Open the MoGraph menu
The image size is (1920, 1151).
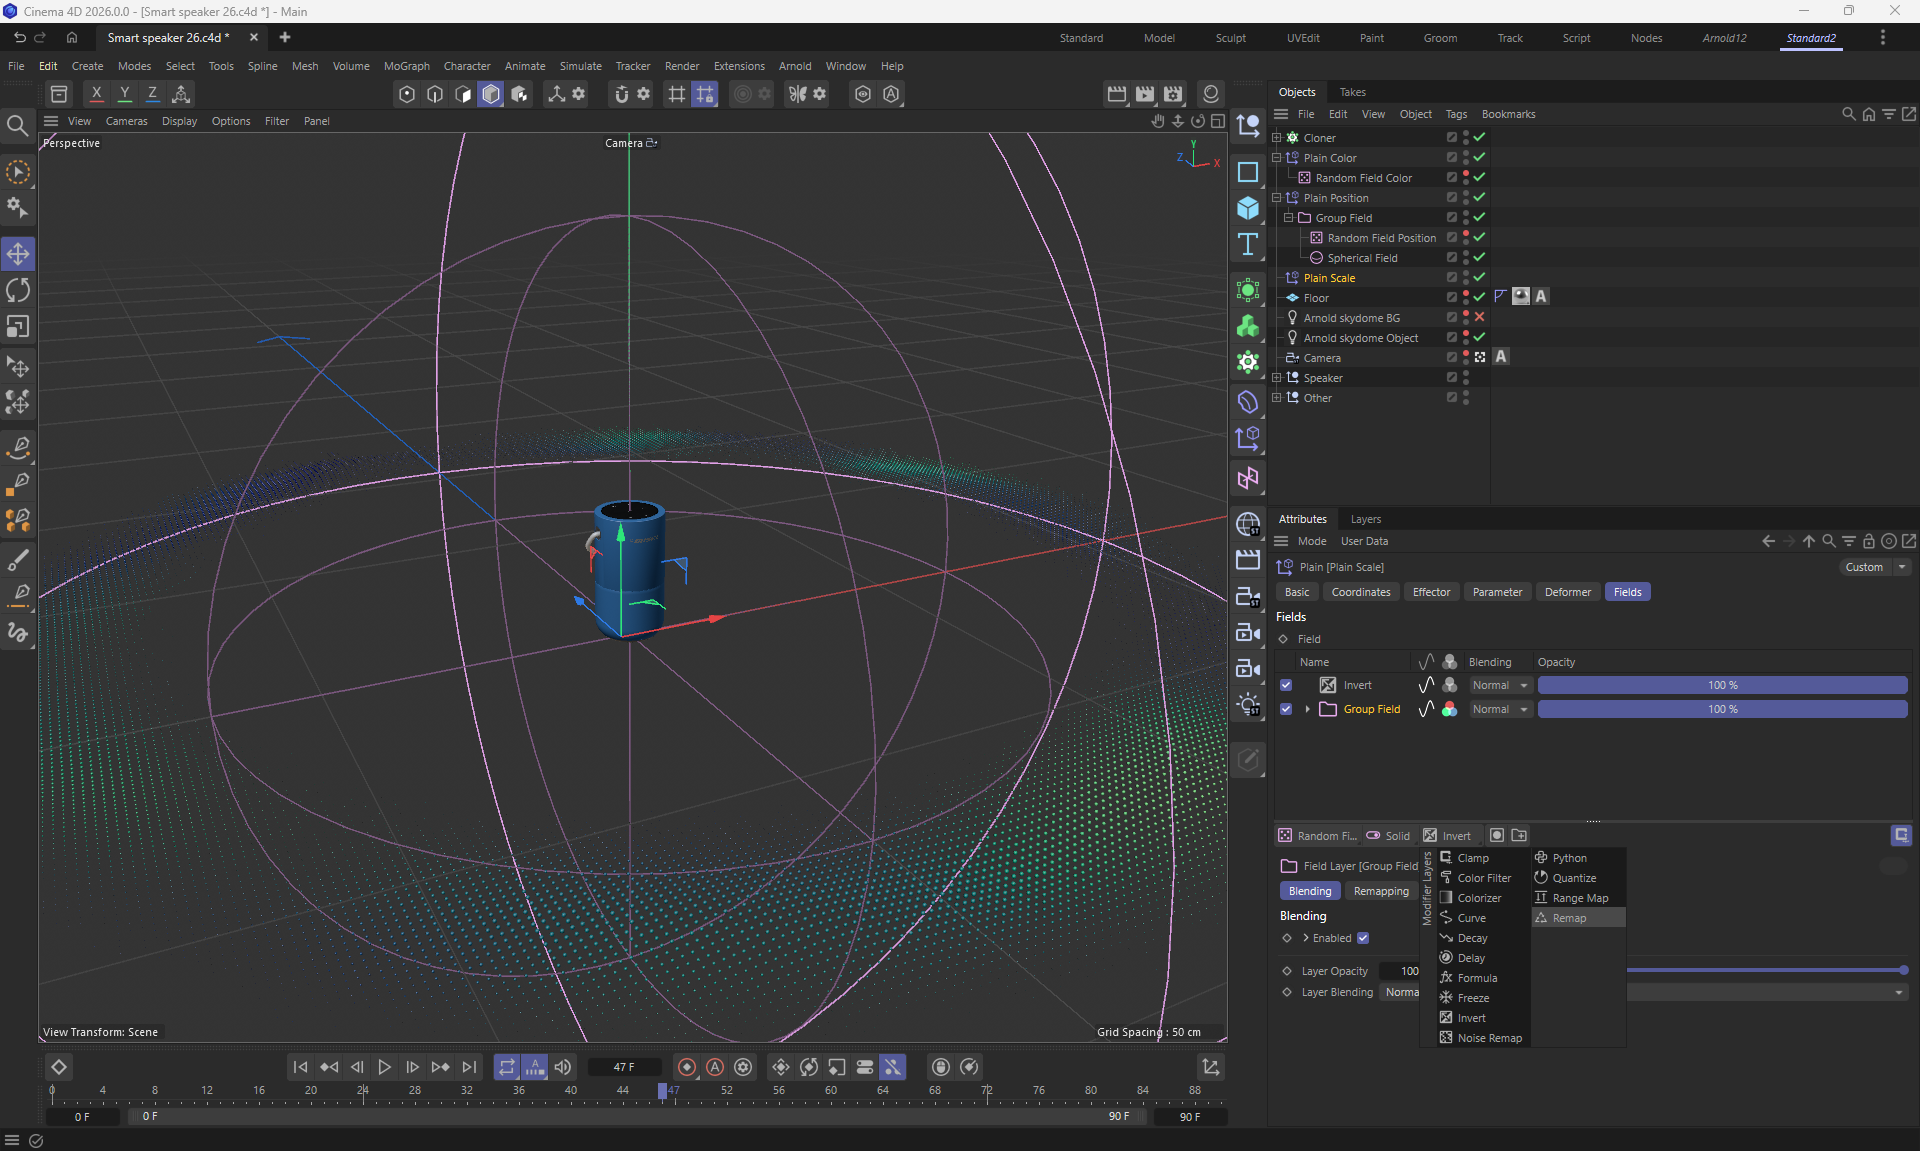pos(406,66)
